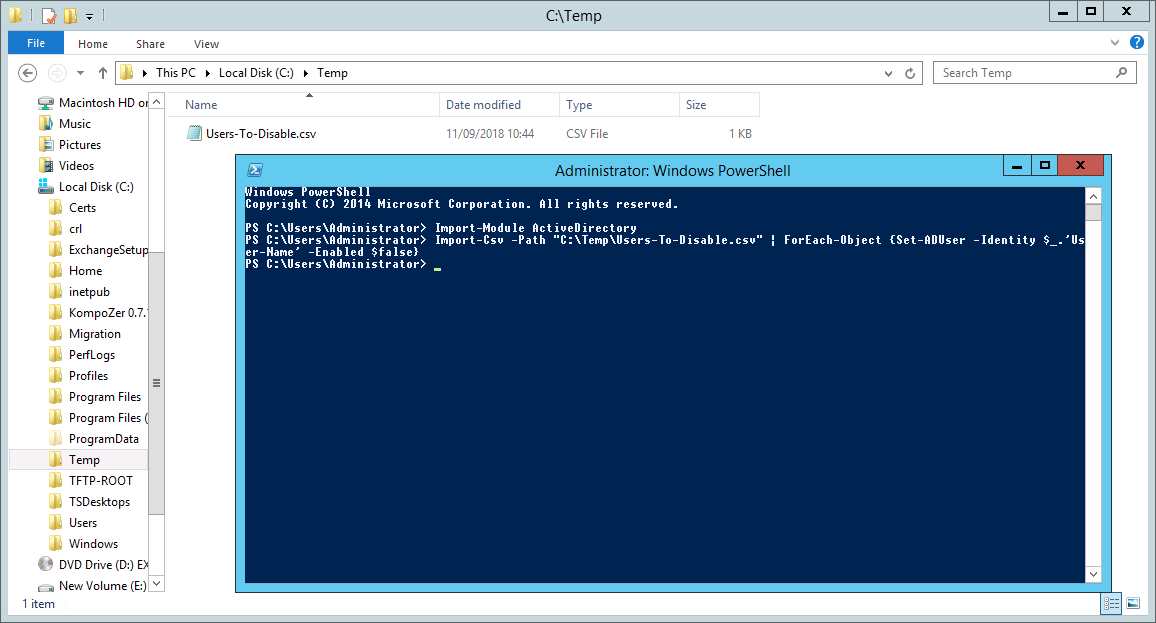Refresh the Temp folder view

pos(910,73)
